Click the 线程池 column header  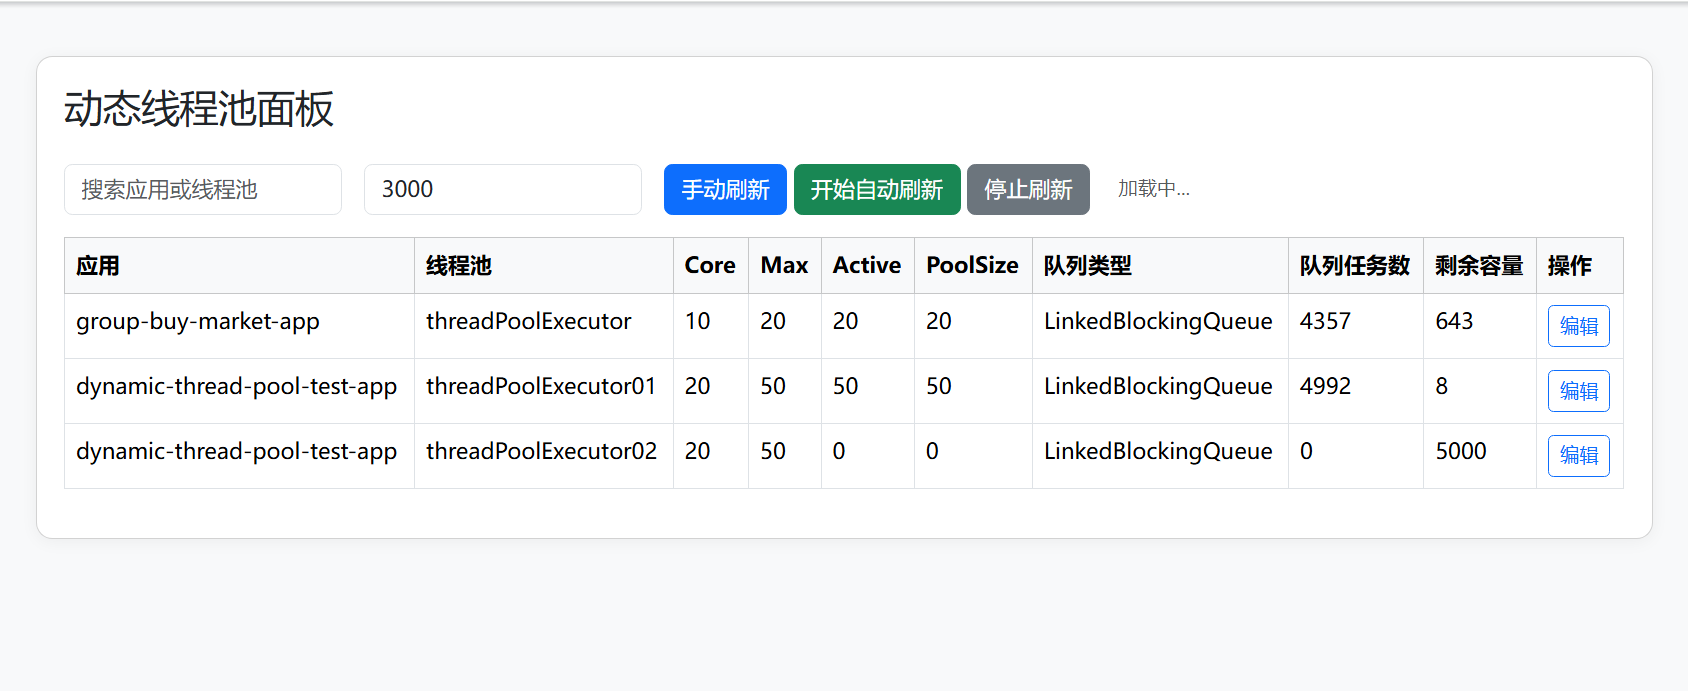459,266
